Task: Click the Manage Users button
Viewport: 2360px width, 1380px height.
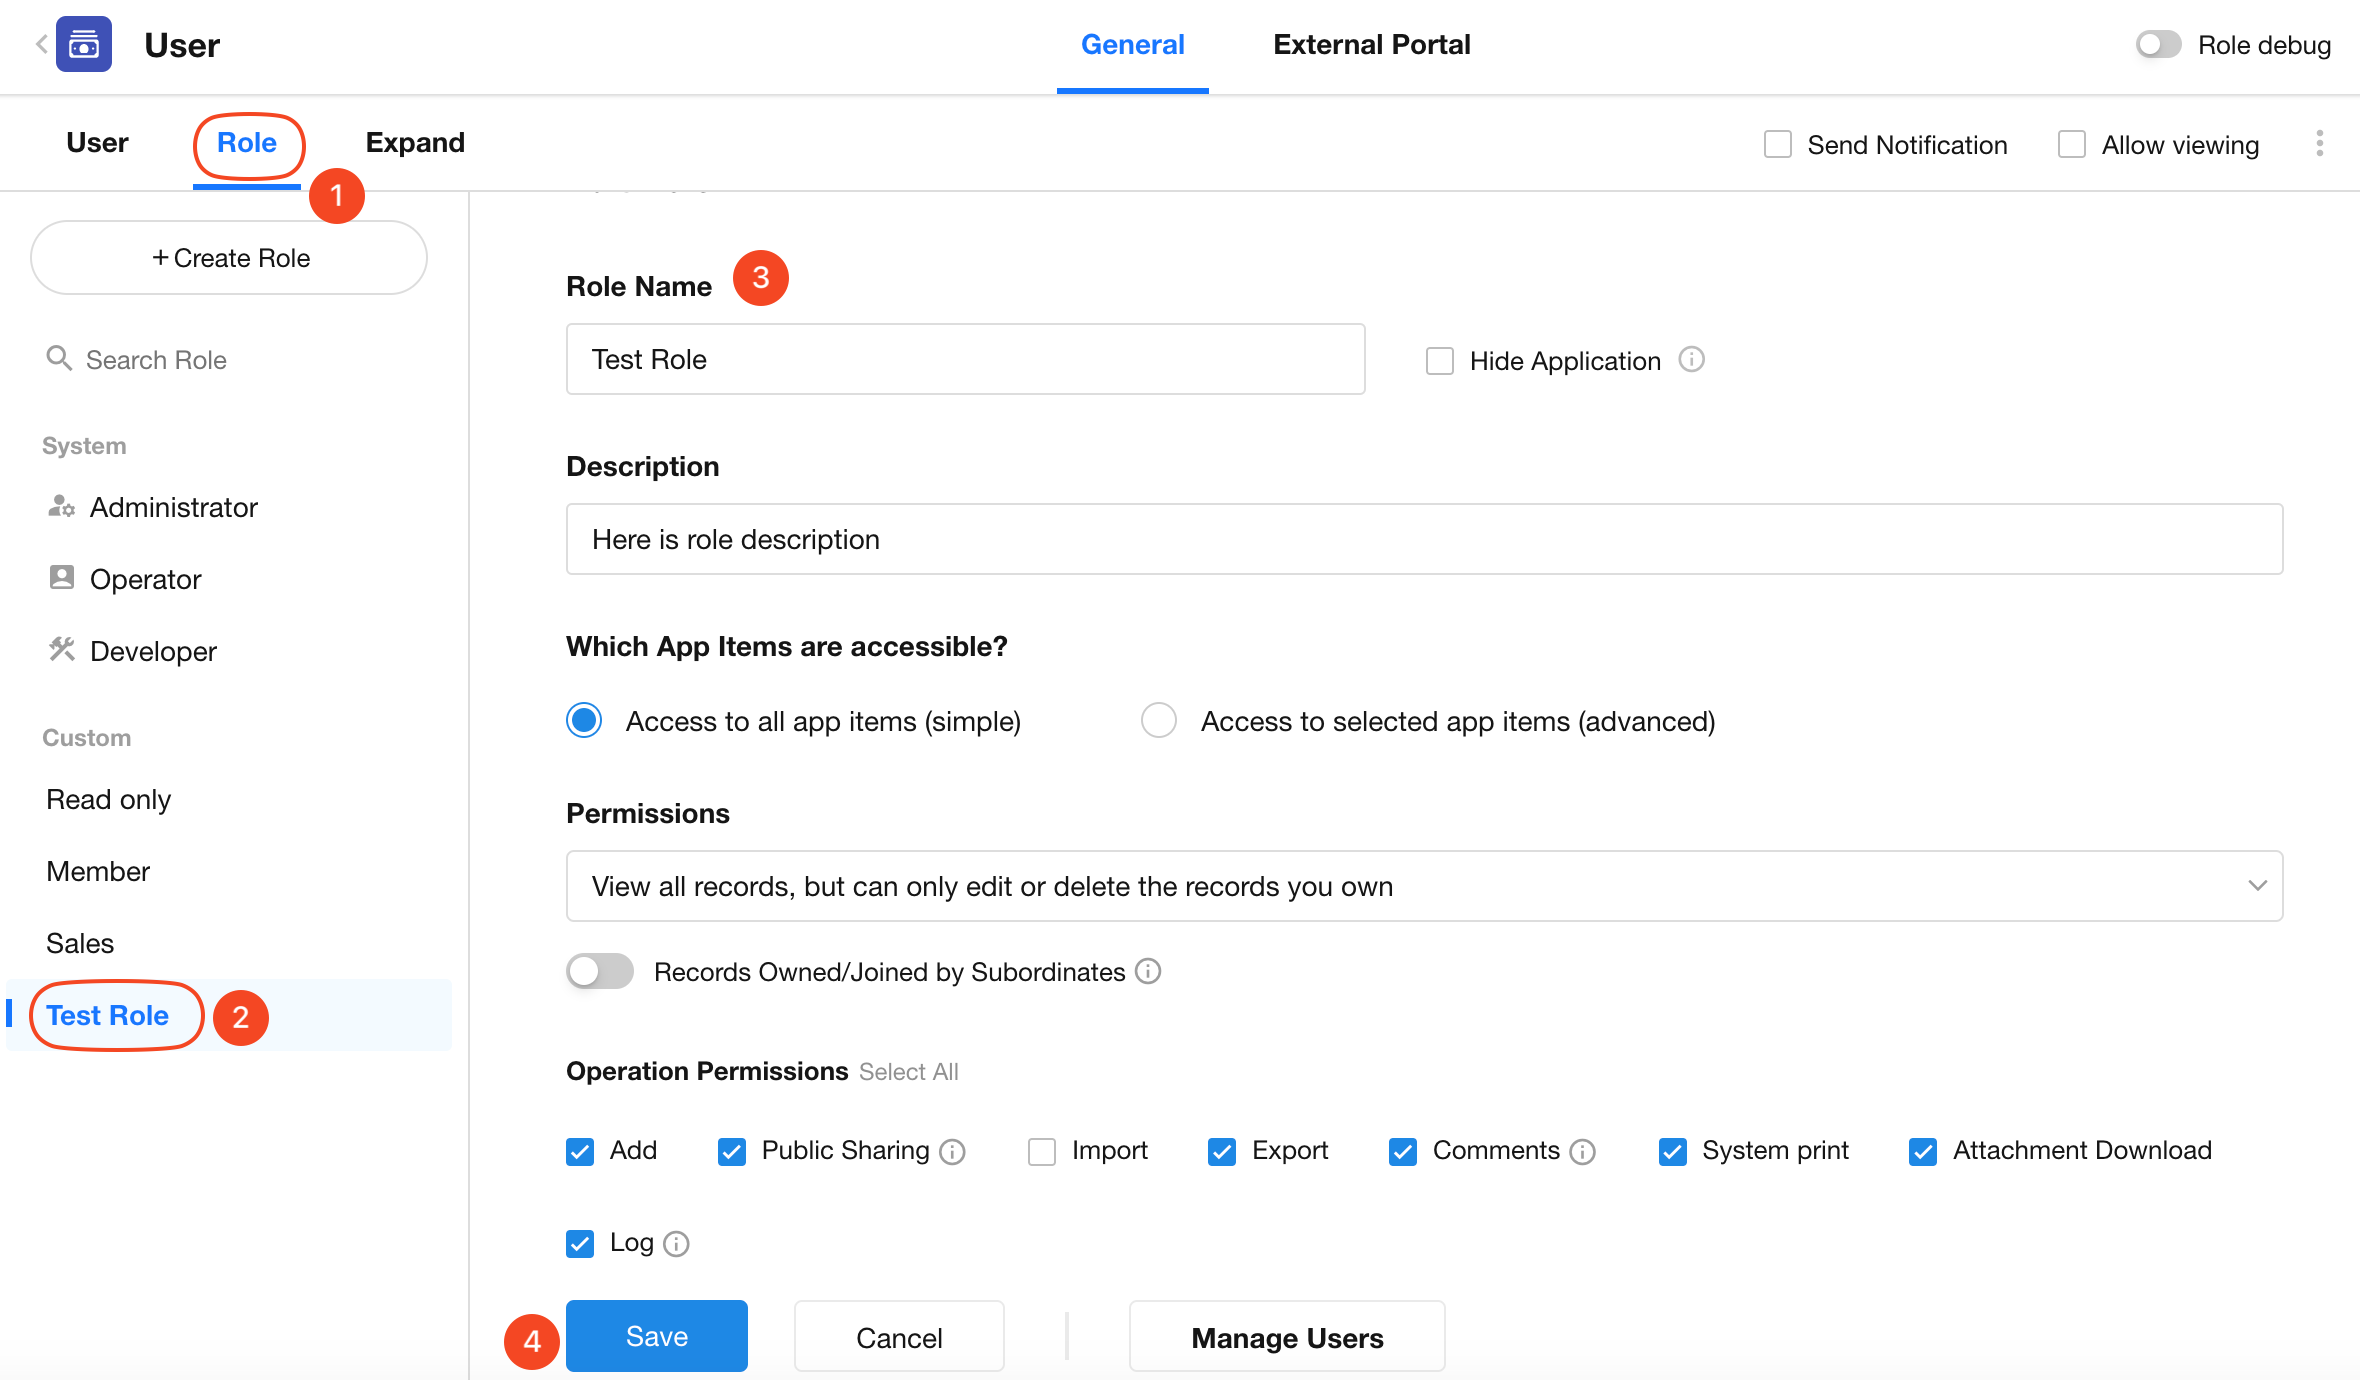Action: (1286, 1337)
